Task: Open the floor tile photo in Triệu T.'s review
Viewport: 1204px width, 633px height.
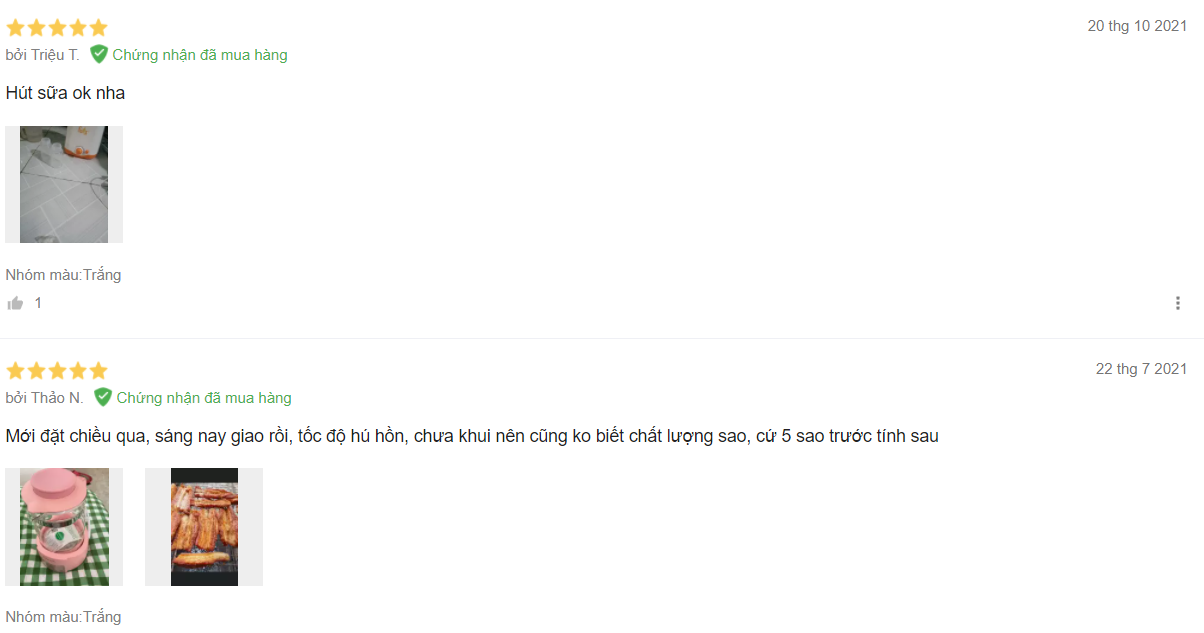Action: 64,184
